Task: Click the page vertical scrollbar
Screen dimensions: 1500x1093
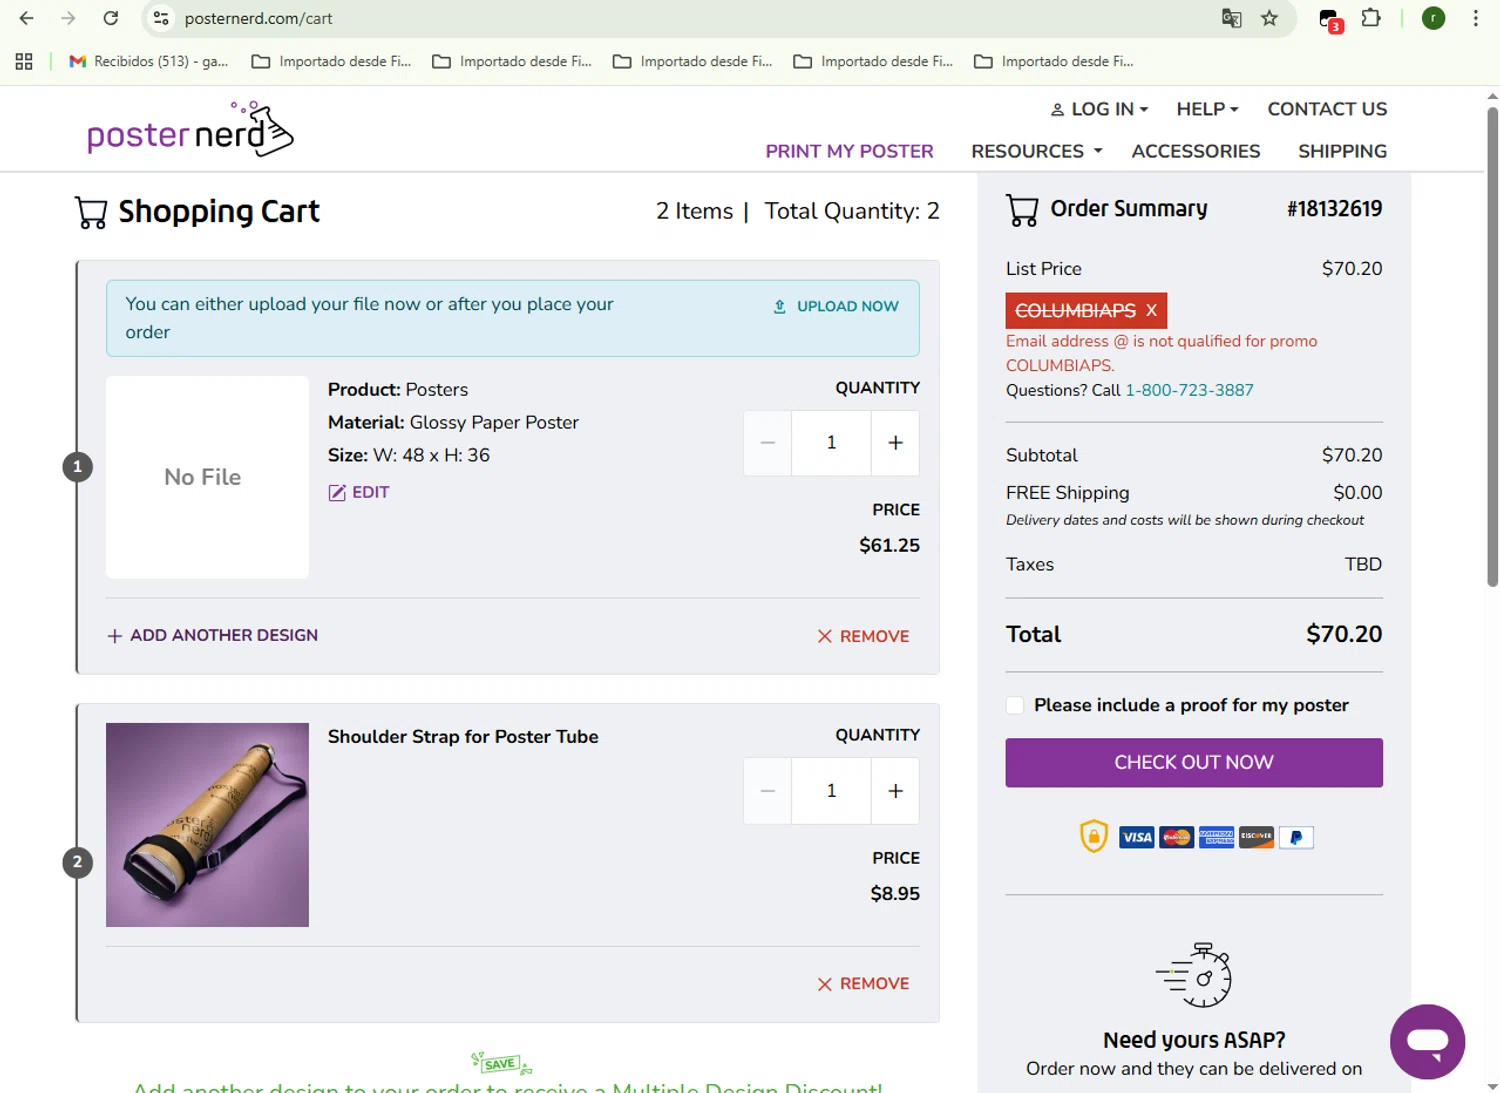Action: 1492,345
